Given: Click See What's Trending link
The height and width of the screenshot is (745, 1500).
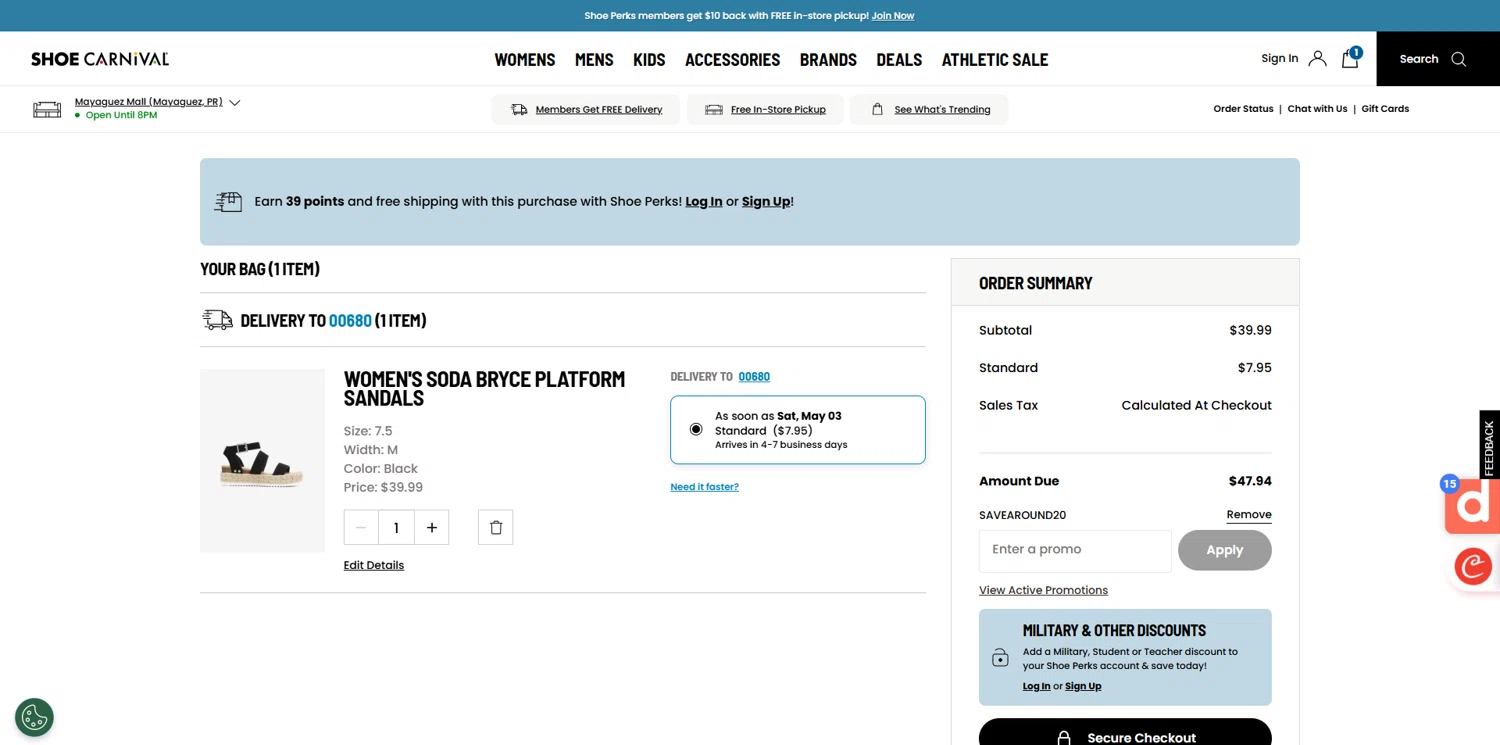Looking at the screenshot, I should (x=942, y=110).
